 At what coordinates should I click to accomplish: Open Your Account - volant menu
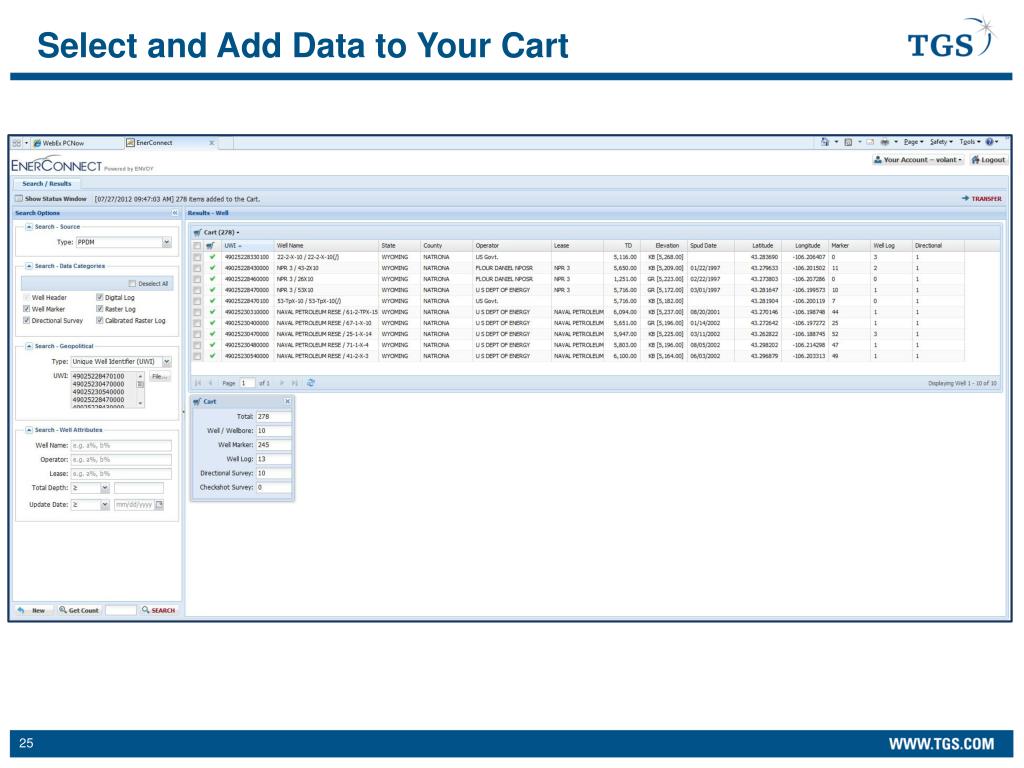918,160
